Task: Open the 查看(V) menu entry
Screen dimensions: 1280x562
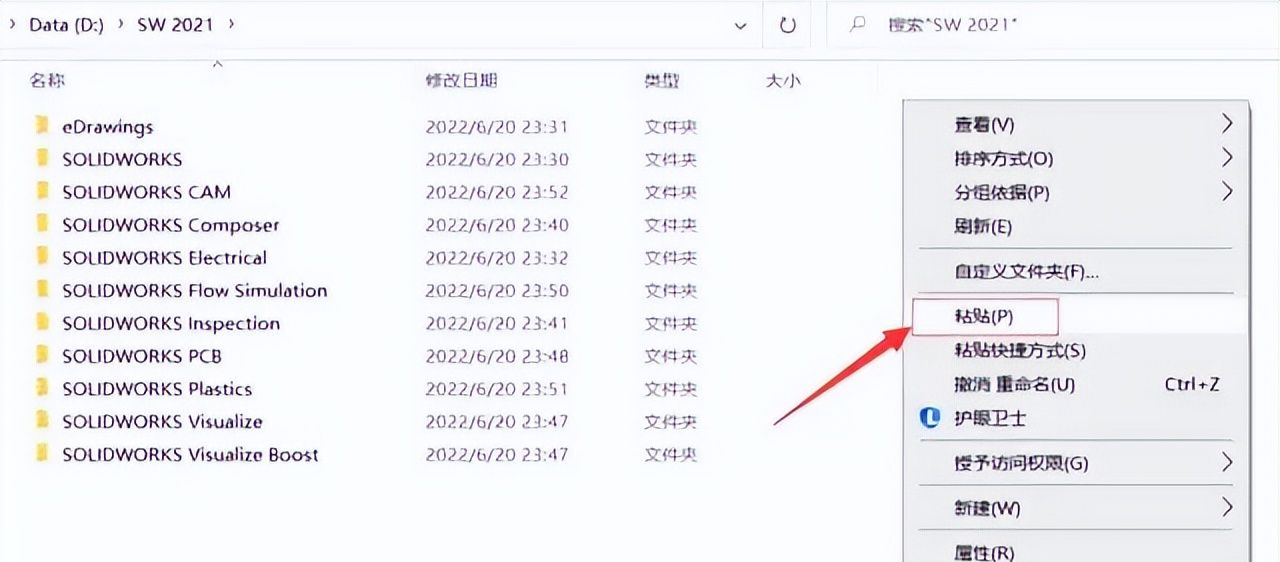Action: coord(984,125)
